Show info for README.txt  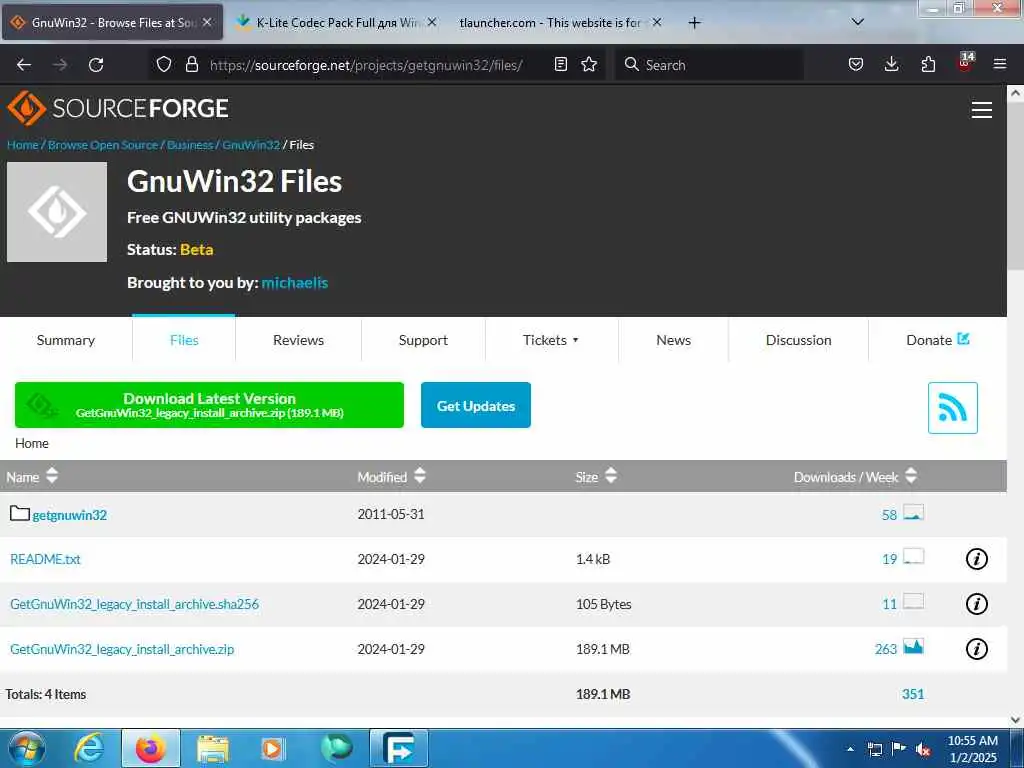click(x=976, y=559)
